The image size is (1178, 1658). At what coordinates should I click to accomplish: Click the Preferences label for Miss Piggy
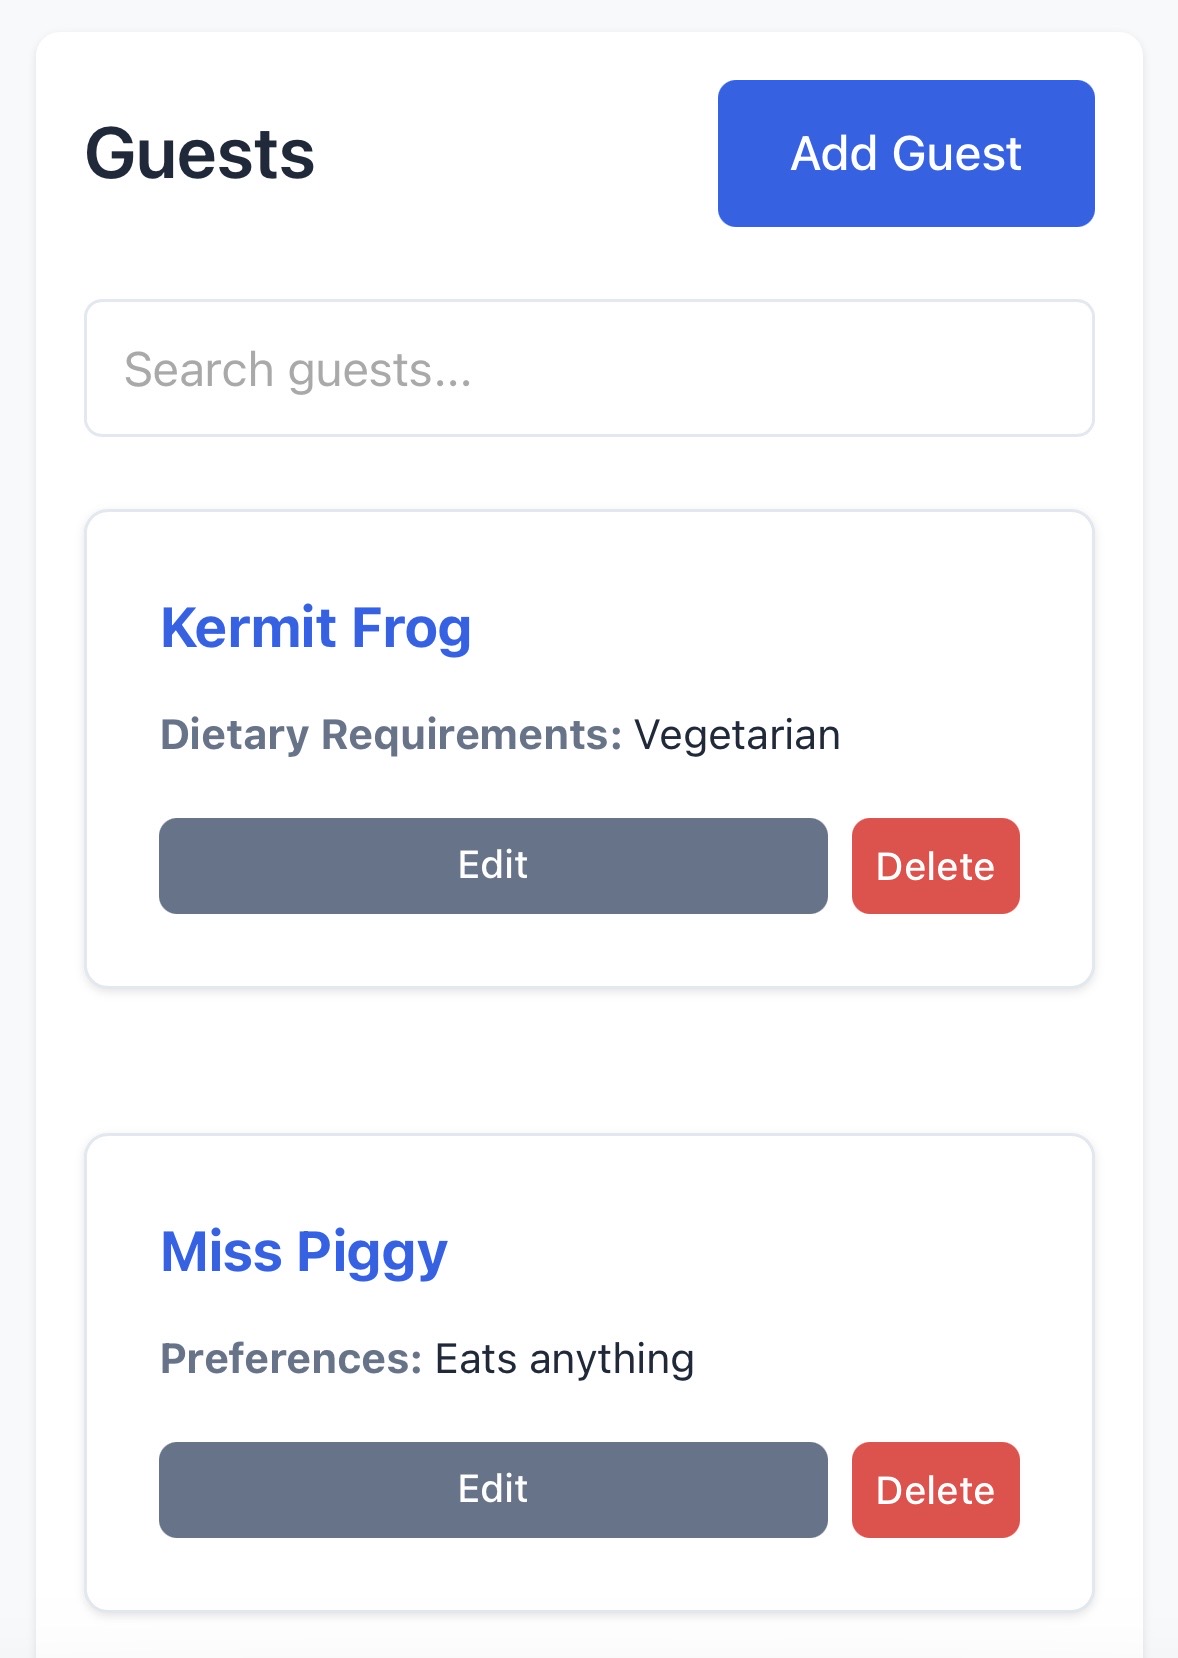(x=291, y=1359)
